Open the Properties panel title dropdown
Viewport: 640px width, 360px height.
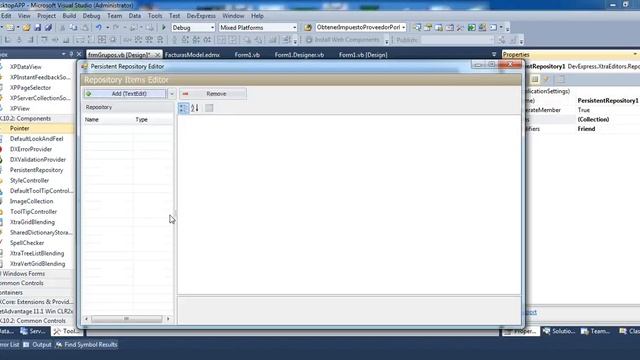pos(635,54)
